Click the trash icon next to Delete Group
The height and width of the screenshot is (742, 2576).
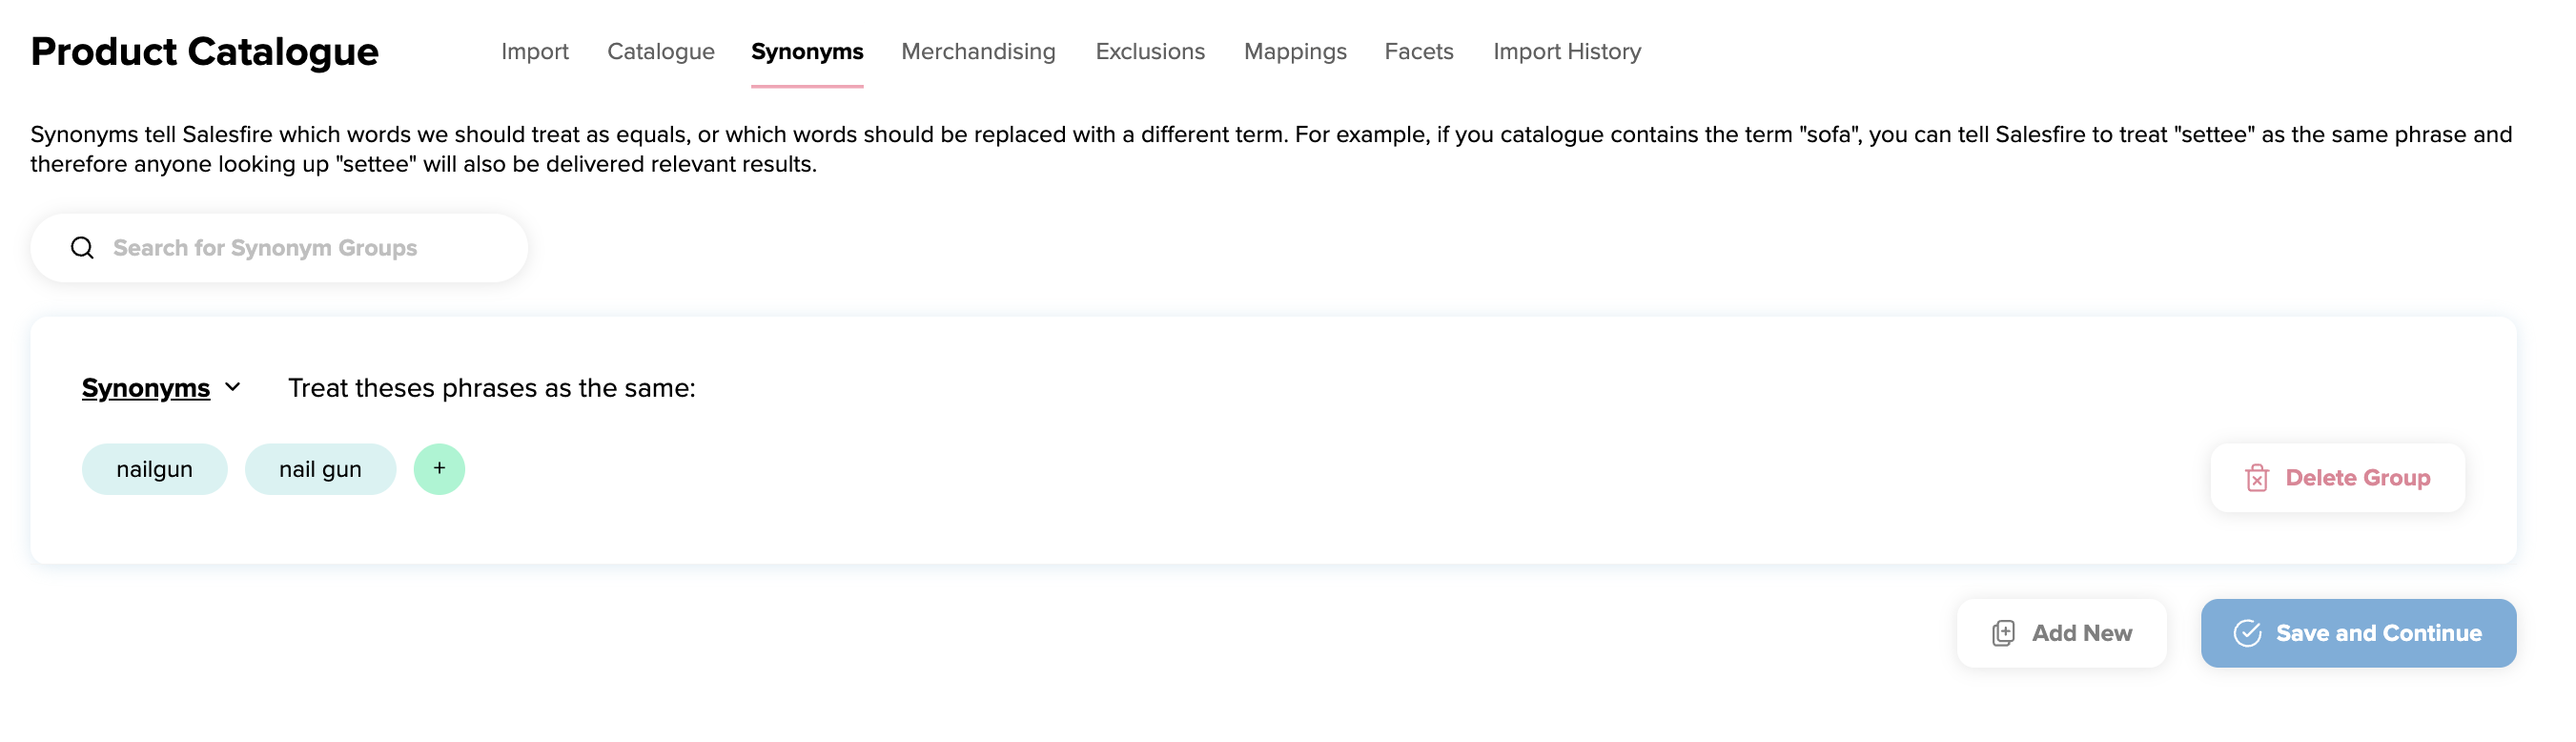[2258, 477]
